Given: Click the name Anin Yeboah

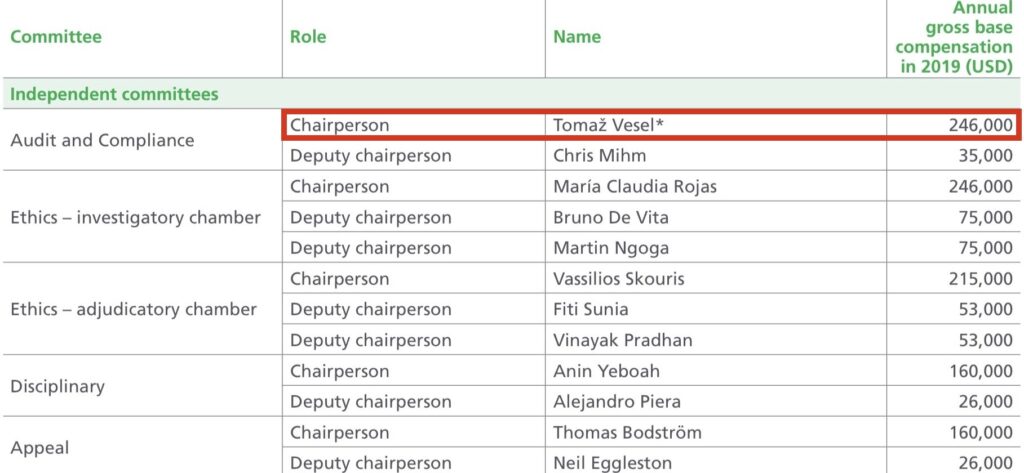Looking at the screenshot, I should click(x=606, y=371).
